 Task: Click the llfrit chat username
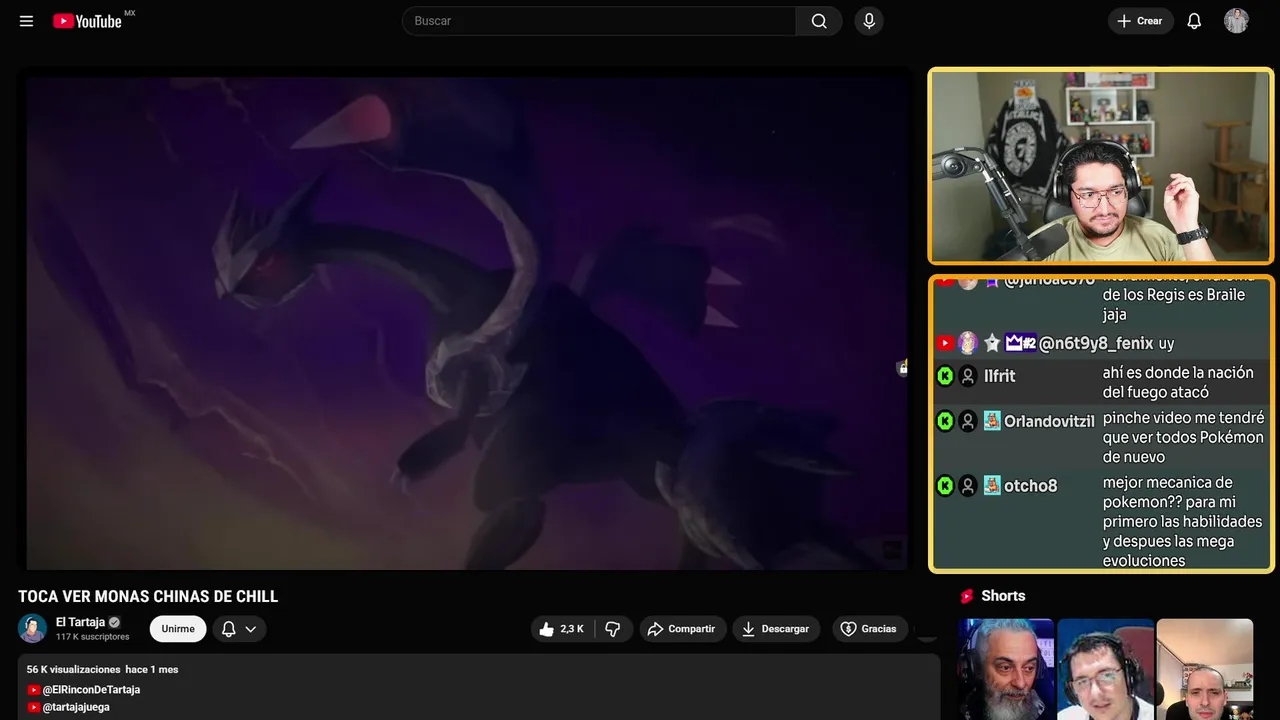coord(999,376)
